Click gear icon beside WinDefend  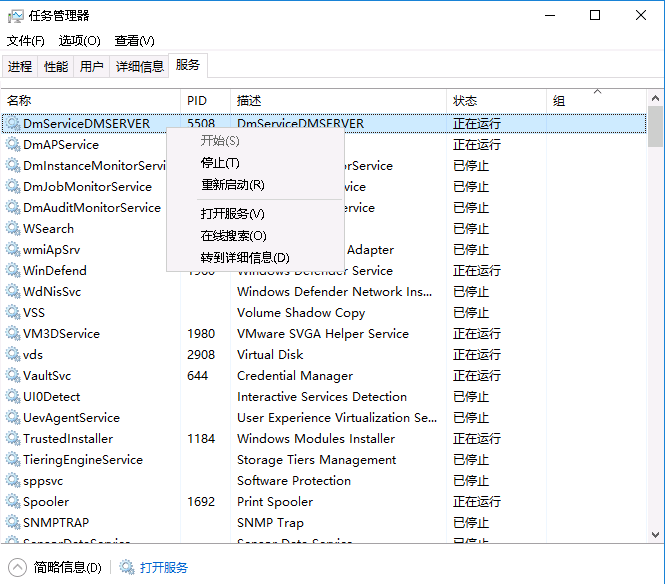[13, 270]
